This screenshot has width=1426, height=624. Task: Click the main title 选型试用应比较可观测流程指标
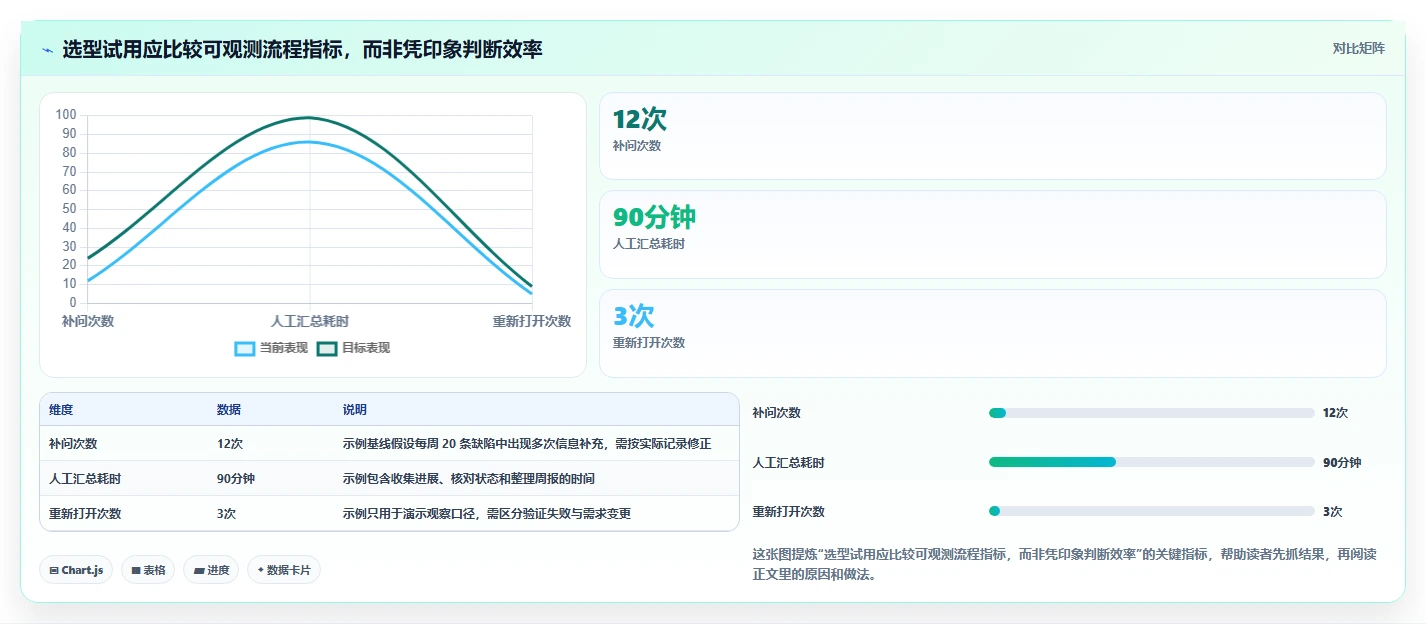(302, 49)
